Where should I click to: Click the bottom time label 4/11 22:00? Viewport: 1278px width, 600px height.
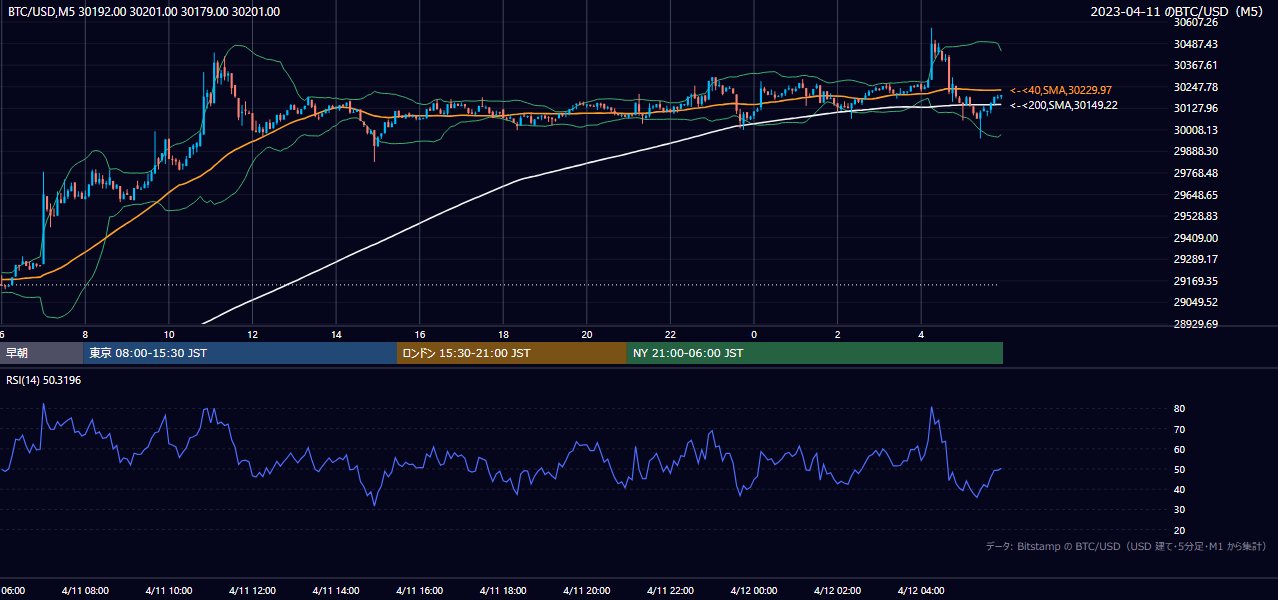pos(670,591)
